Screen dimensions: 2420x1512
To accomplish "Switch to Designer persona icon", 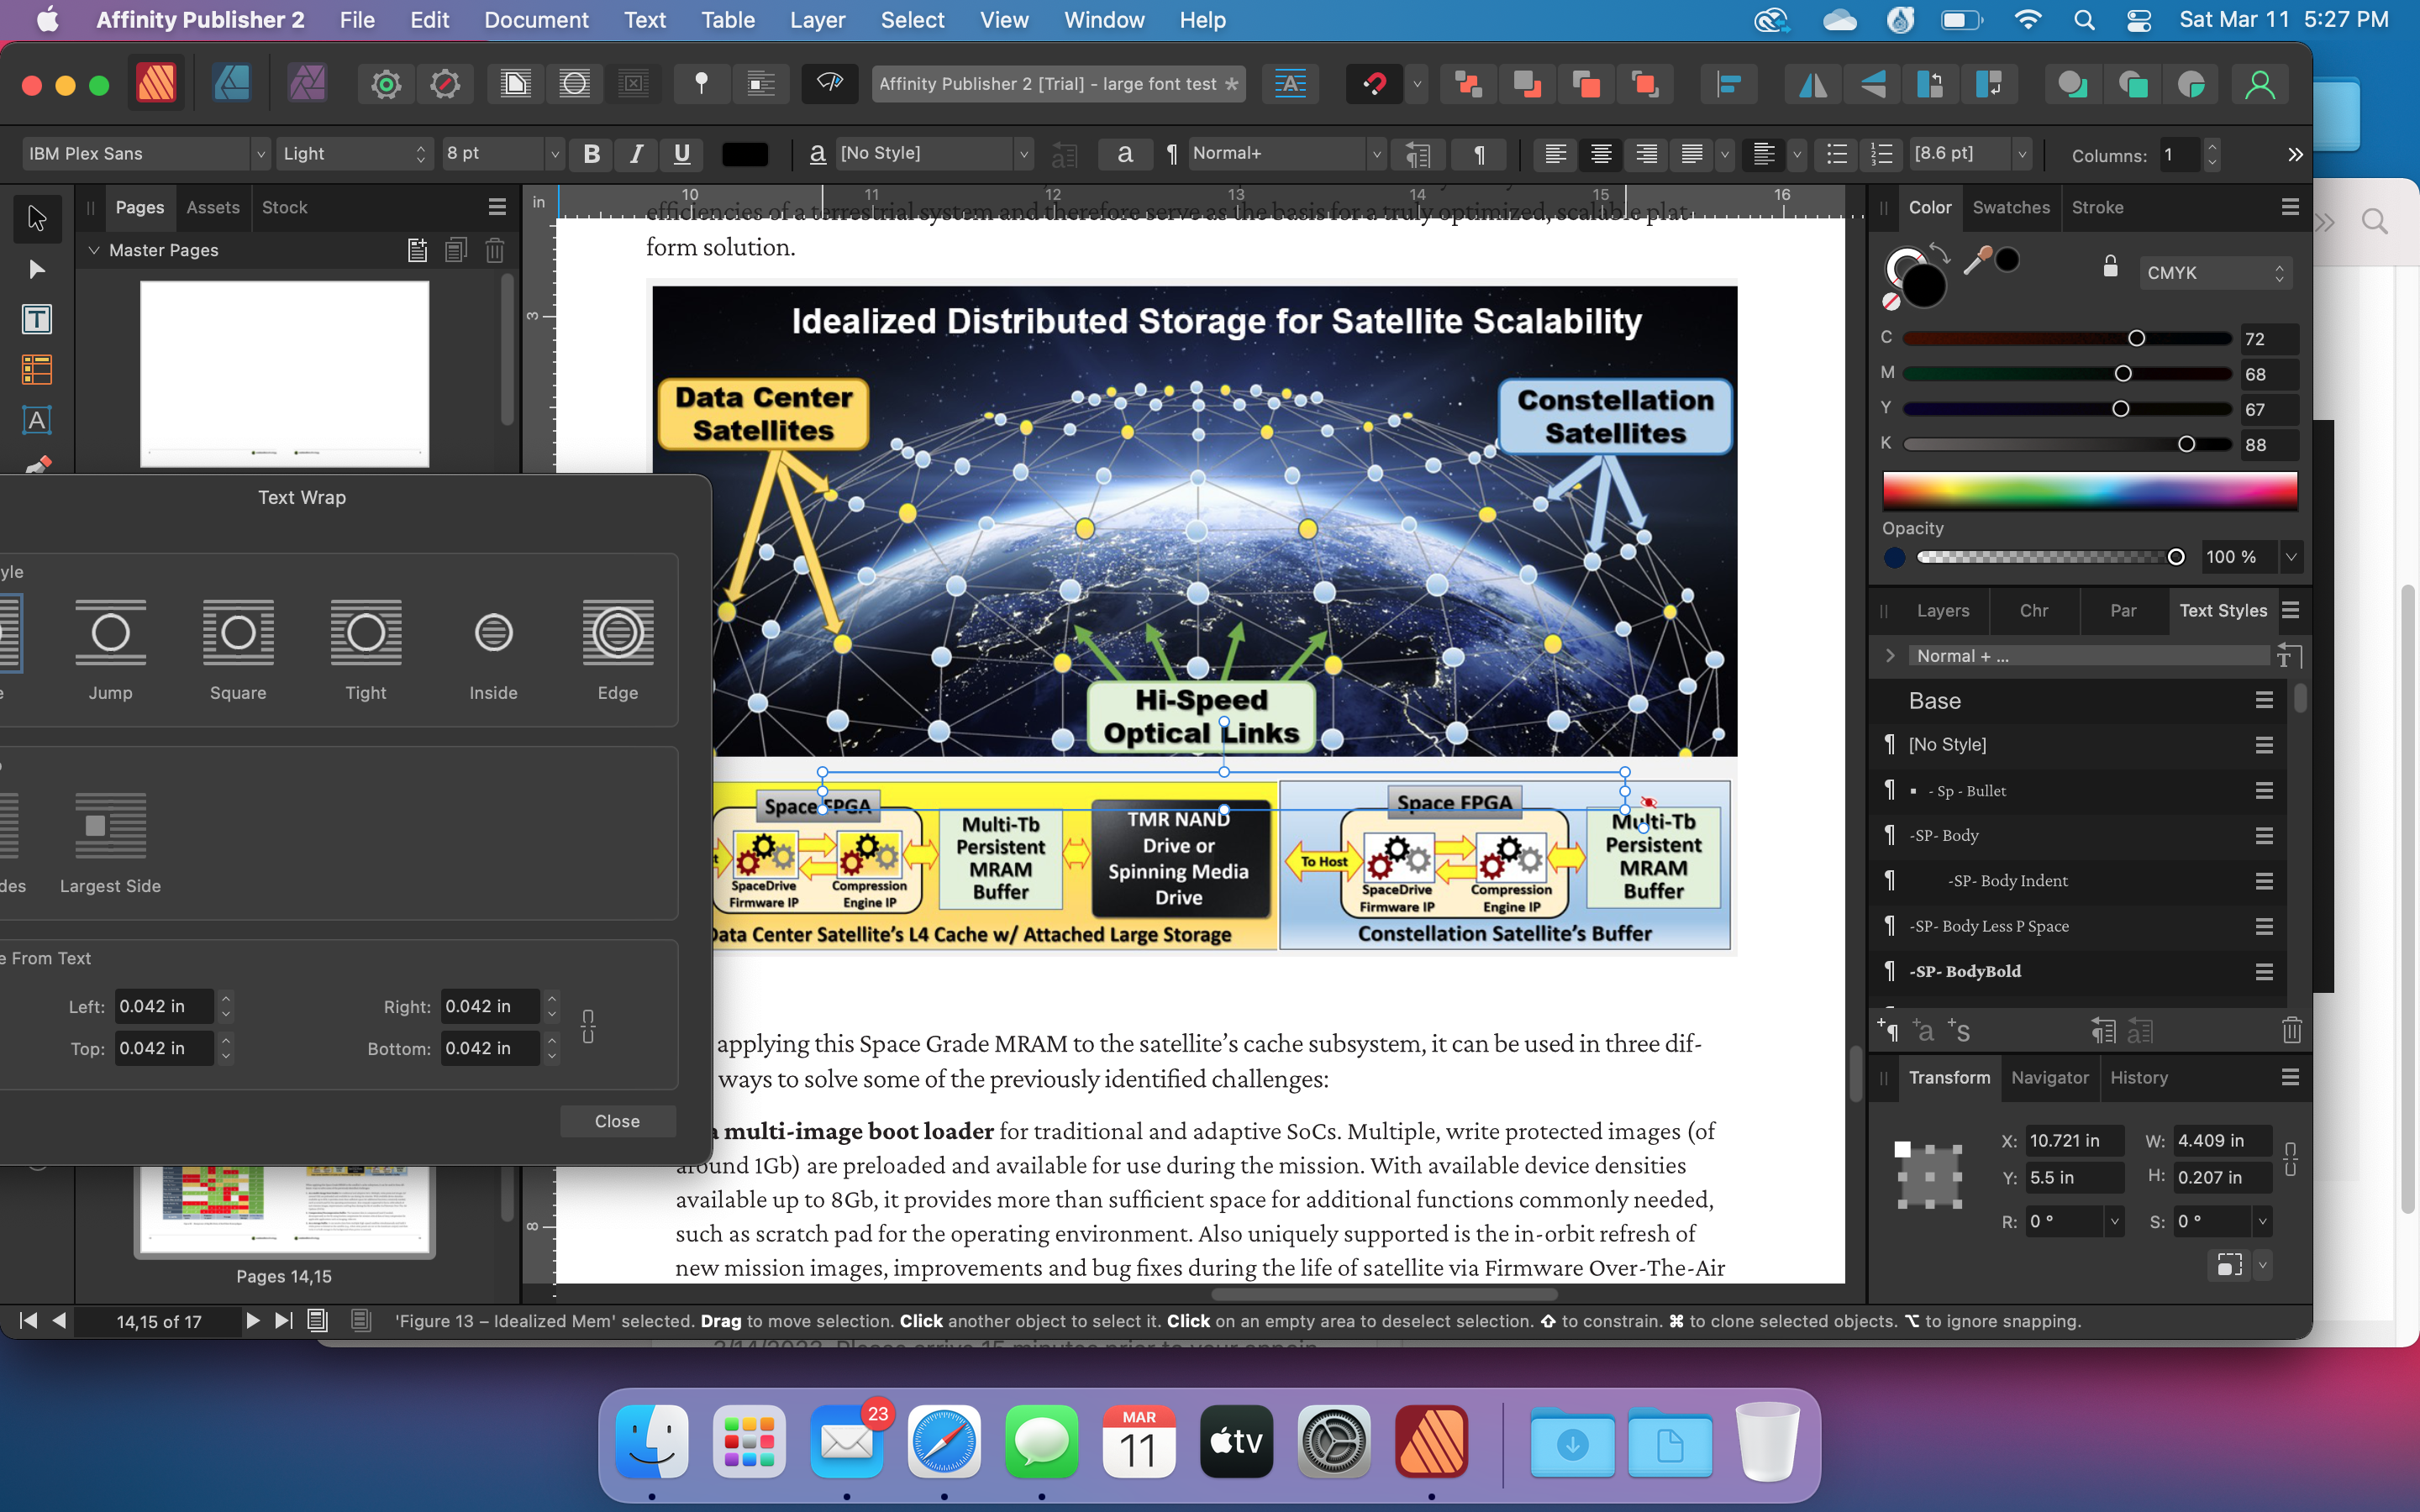I will tap(231, 84).
